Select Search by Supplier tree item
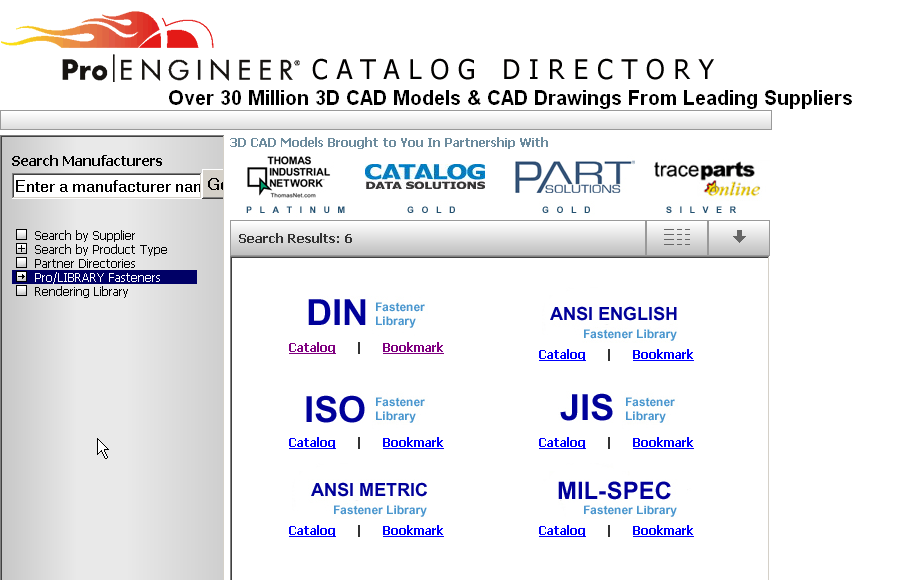 tap(85, 235)
